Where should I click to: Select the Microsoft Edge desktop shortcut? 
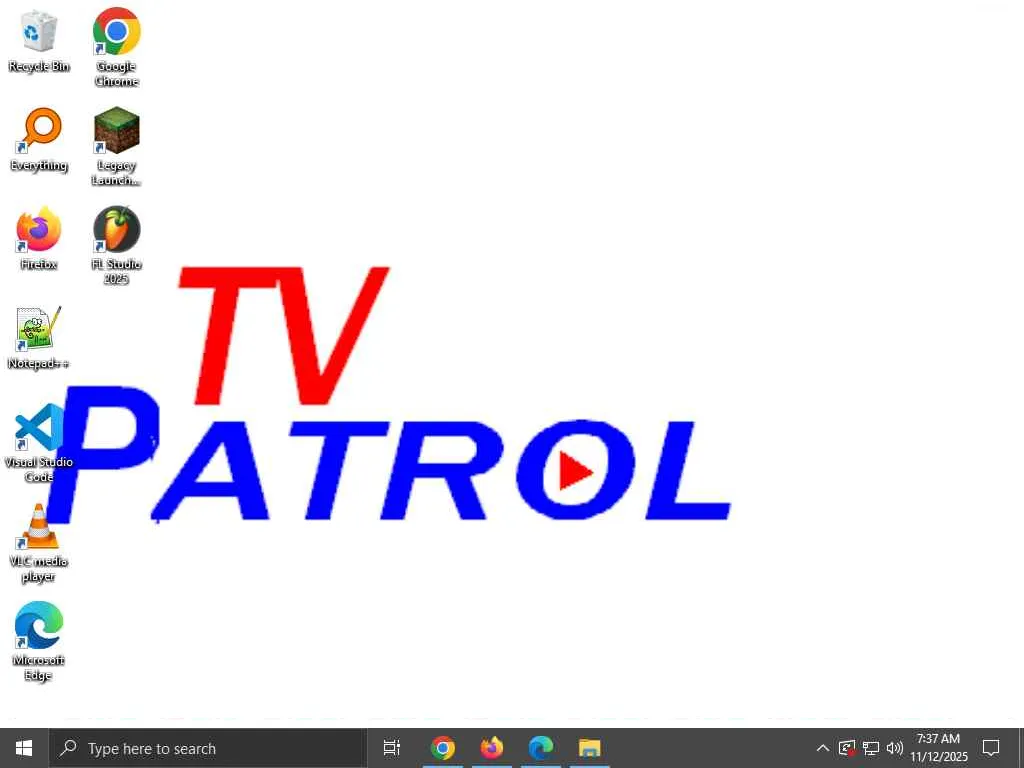tap(39, 641)
